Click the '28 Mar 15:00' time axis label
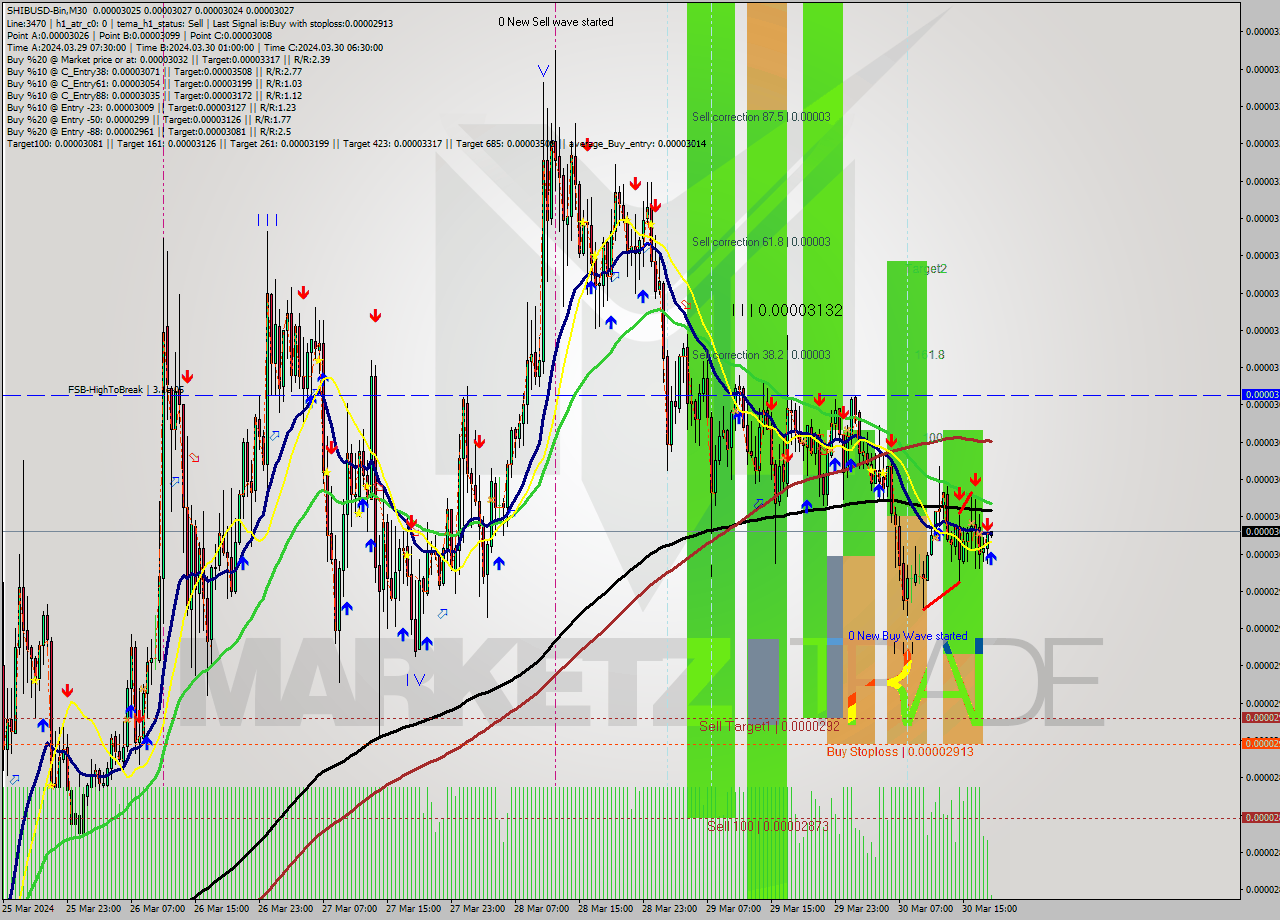1280x920 pixels. [607, 909]
